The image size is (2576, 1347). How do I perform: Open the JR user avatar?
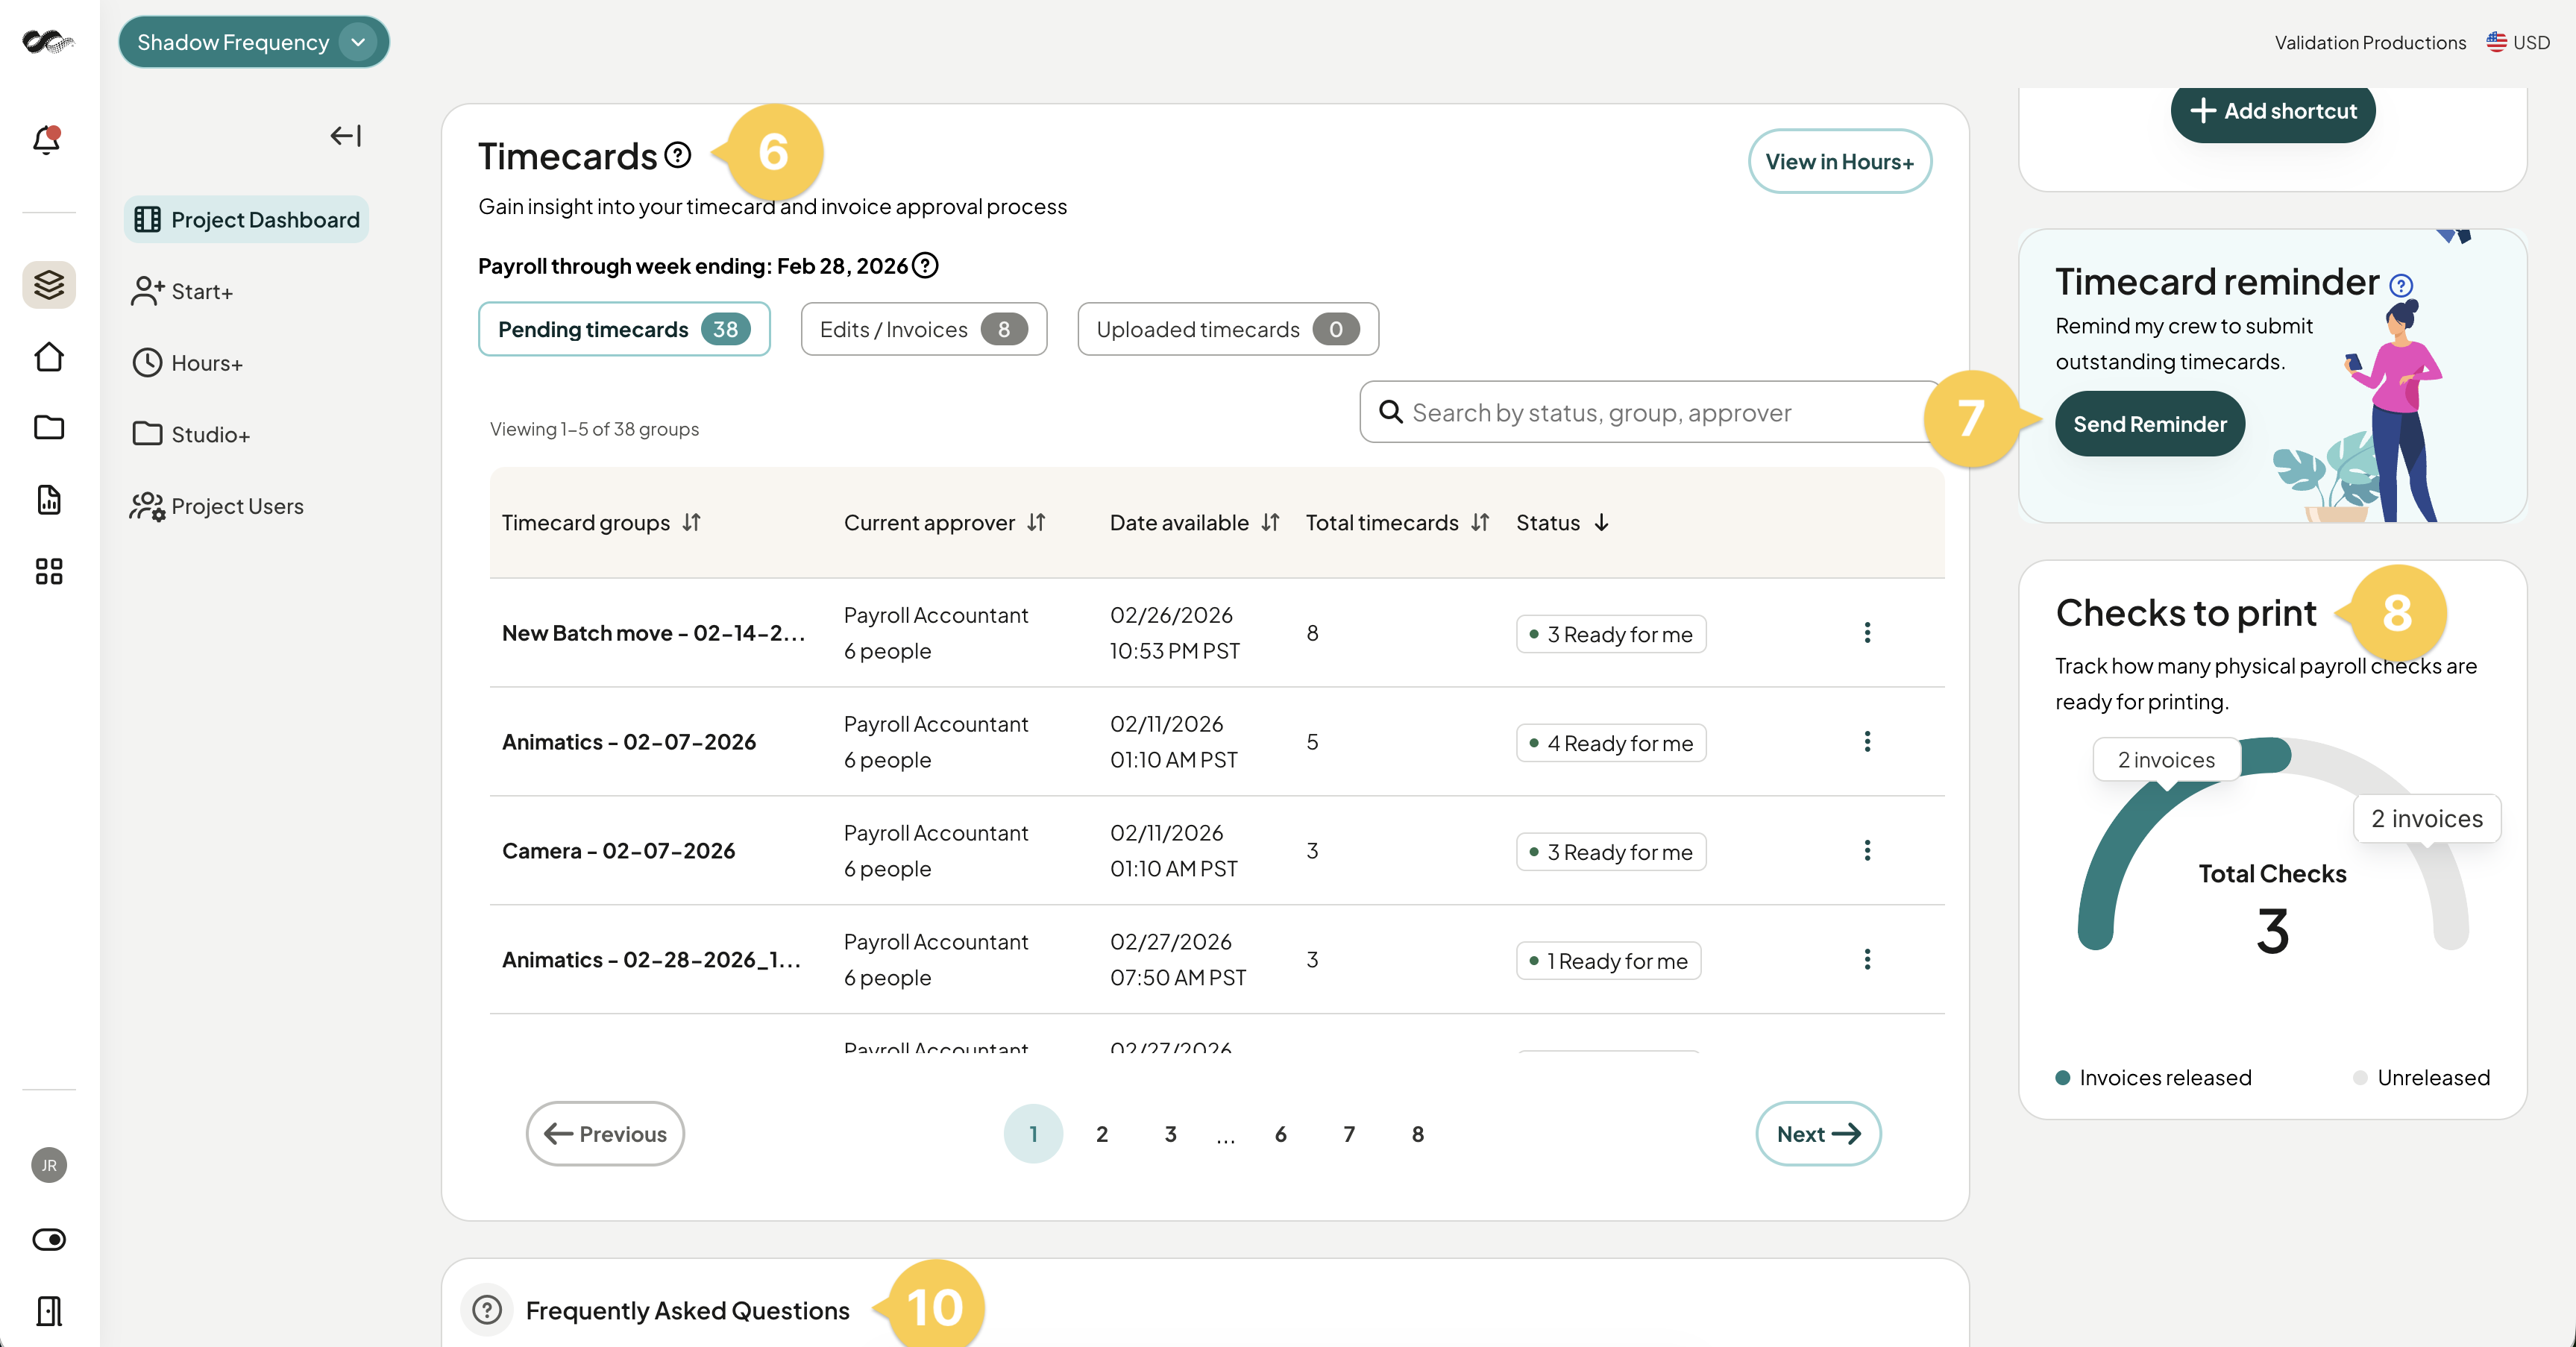[x=49, y=1166]
